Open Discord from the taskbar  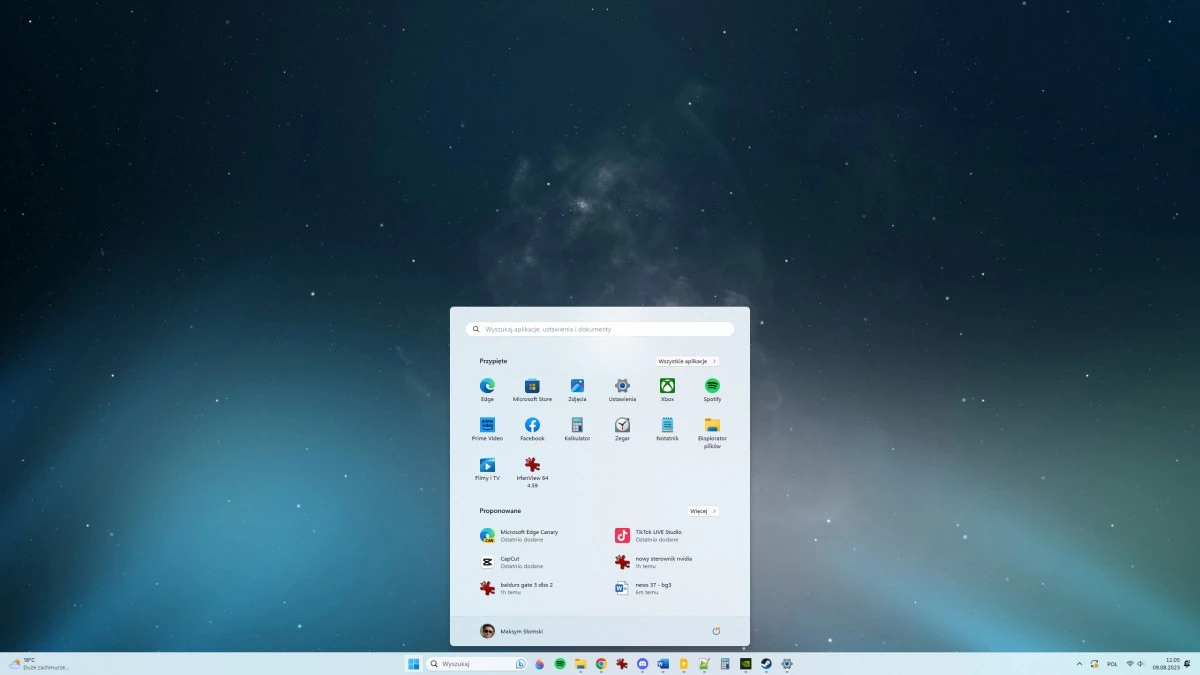(642, 663)
